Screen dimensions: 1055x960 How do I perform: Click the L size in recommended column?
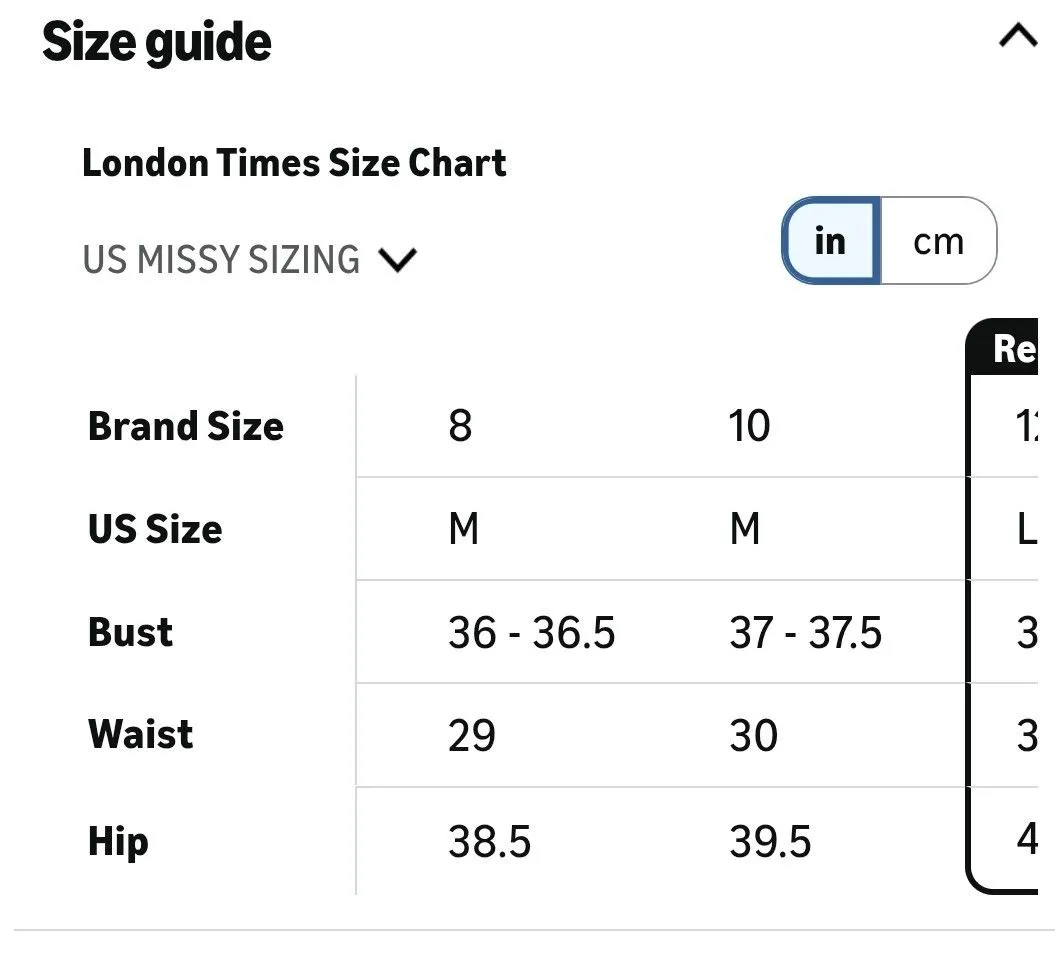(1027, 529)
